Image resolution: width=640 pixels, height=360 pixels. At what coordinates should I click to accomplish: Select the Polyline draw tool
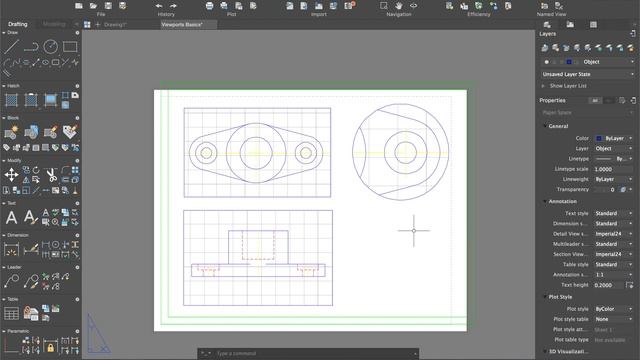pos(31,47)
